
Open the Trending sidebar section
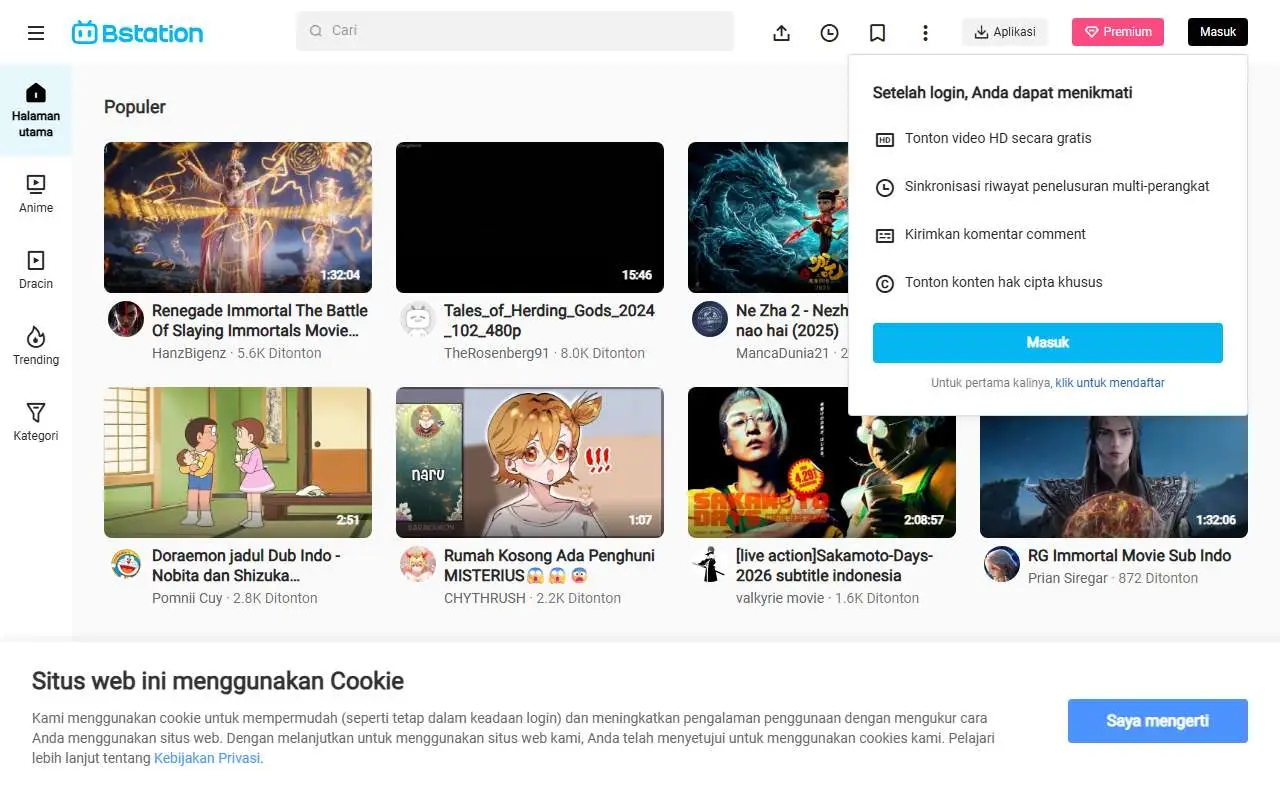pos(36,346)
